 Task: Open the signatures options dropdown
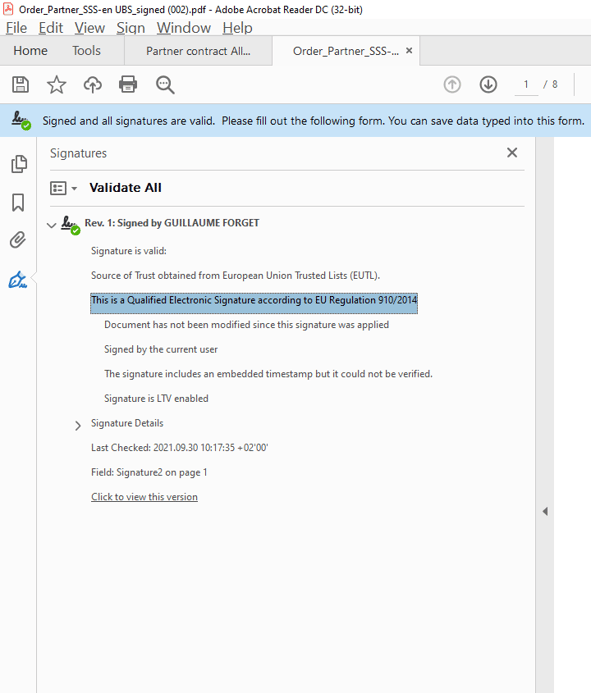pyautogui.click(x=63, y=188)
